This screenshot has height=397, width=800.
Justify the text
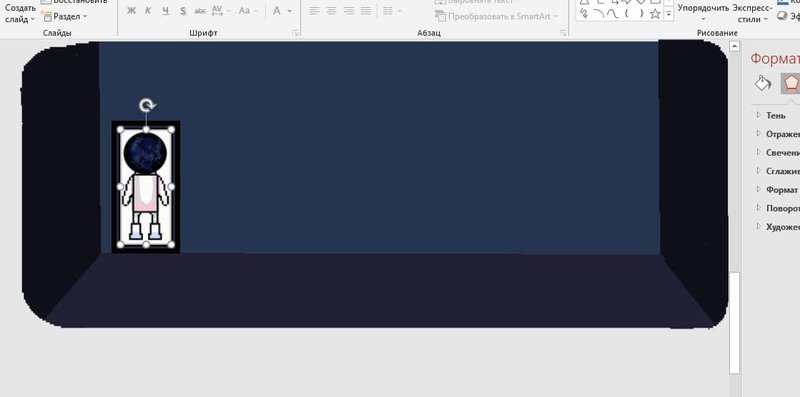pos(366,11)
